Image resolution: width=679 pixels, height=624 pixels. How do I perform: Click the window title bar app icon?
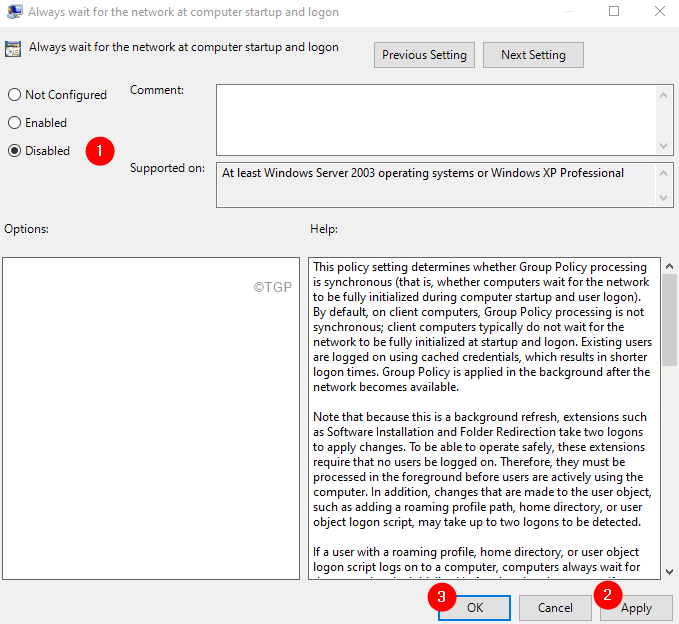14,12
